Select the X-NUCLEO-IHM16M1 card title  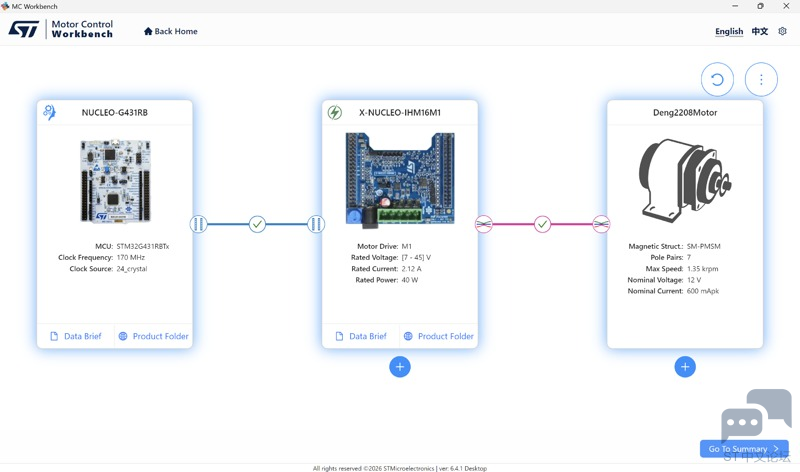(400, 113)
